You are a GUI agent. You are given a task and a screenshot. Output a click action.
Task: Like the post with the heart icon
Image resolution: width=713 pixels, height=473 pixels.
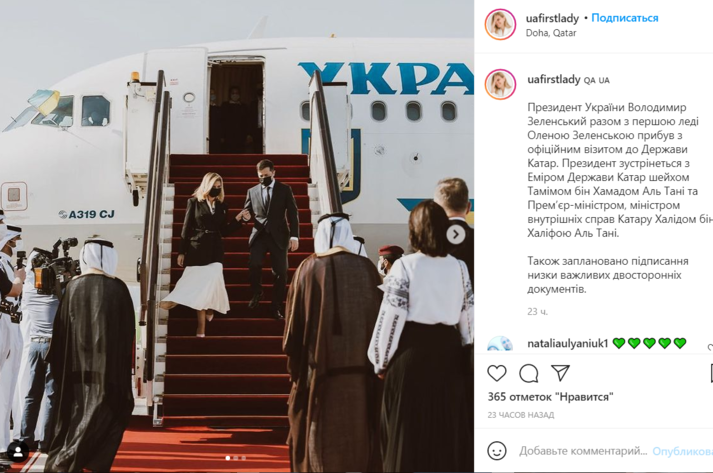click(x=497, y=373)
